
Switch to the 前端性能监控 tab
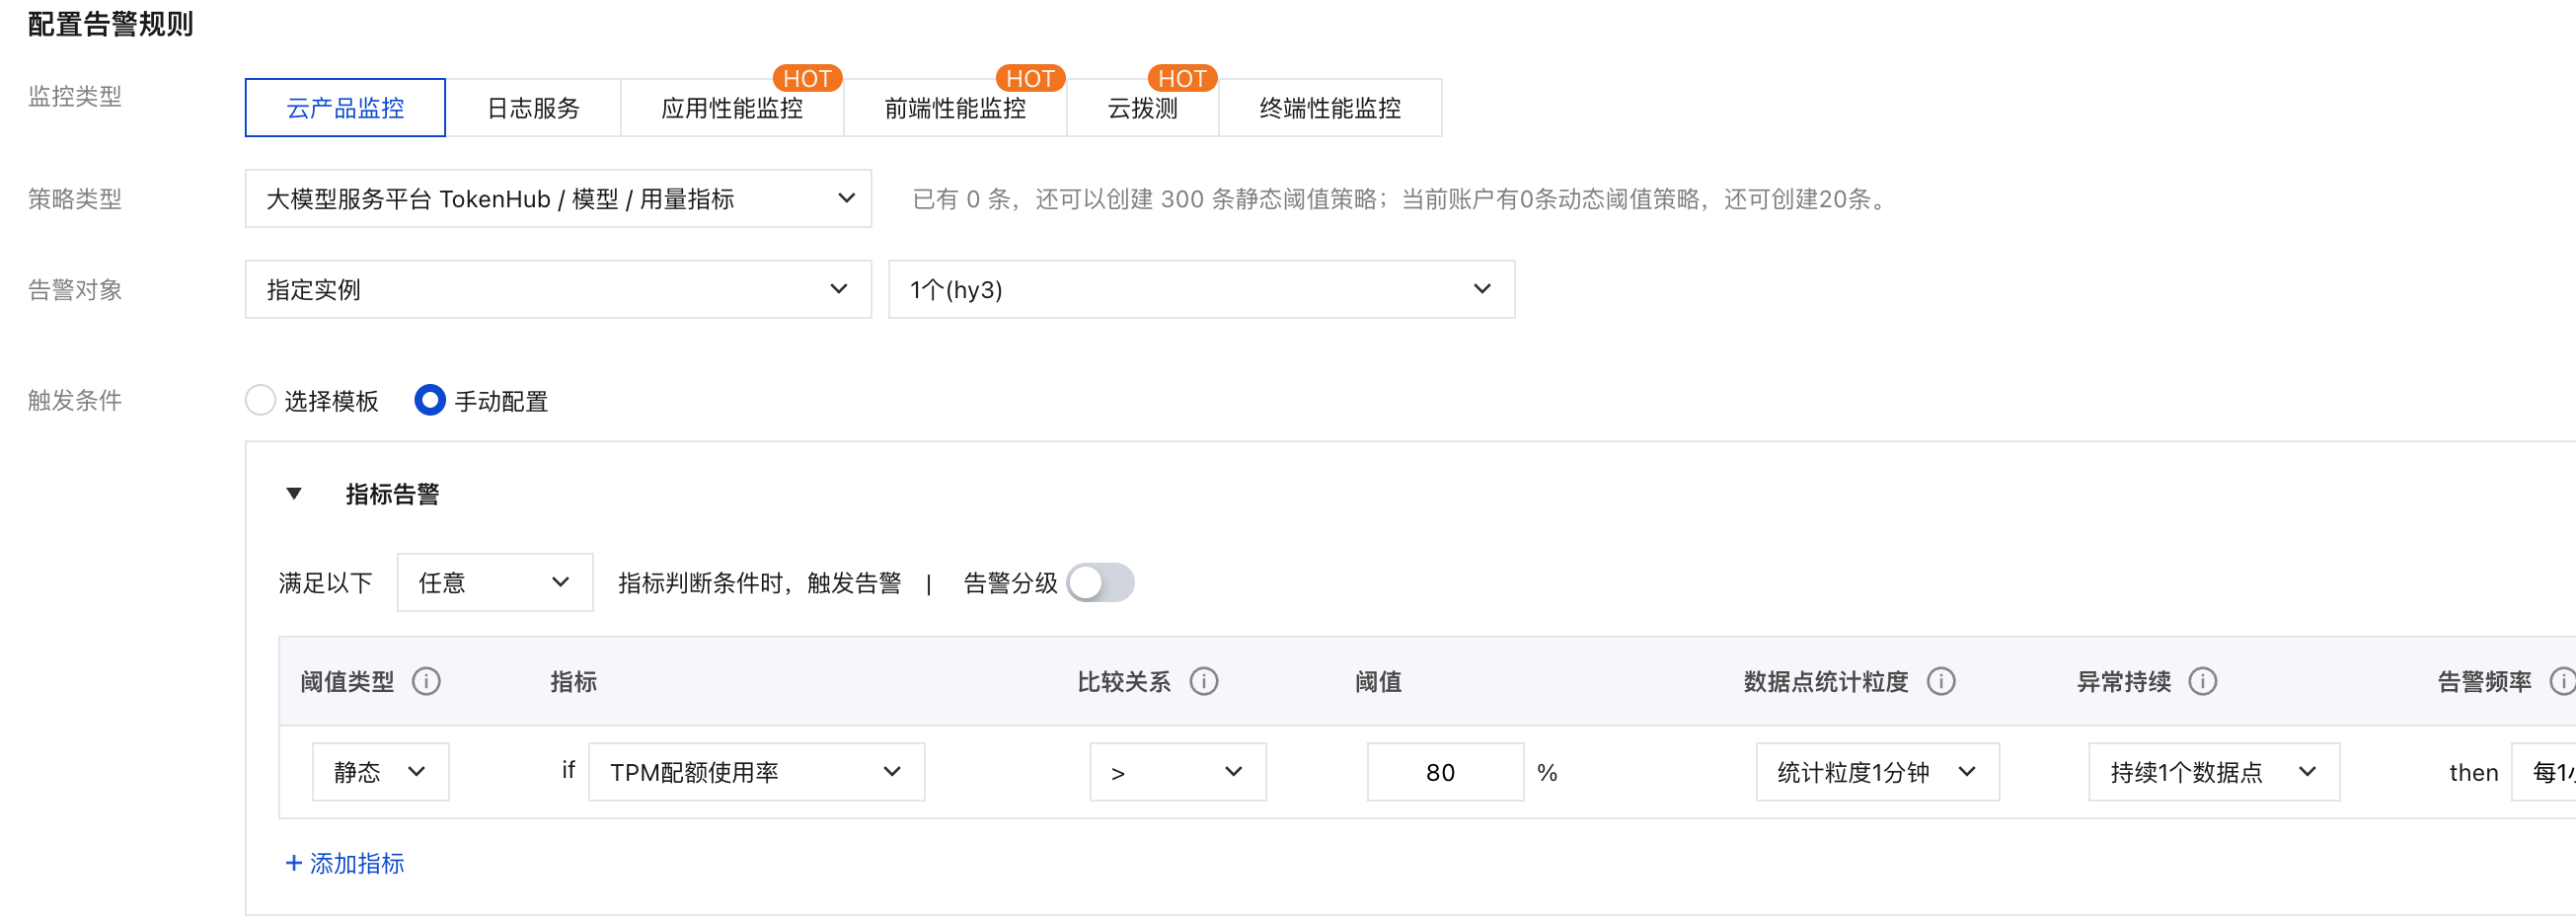(x=955, y=108)
